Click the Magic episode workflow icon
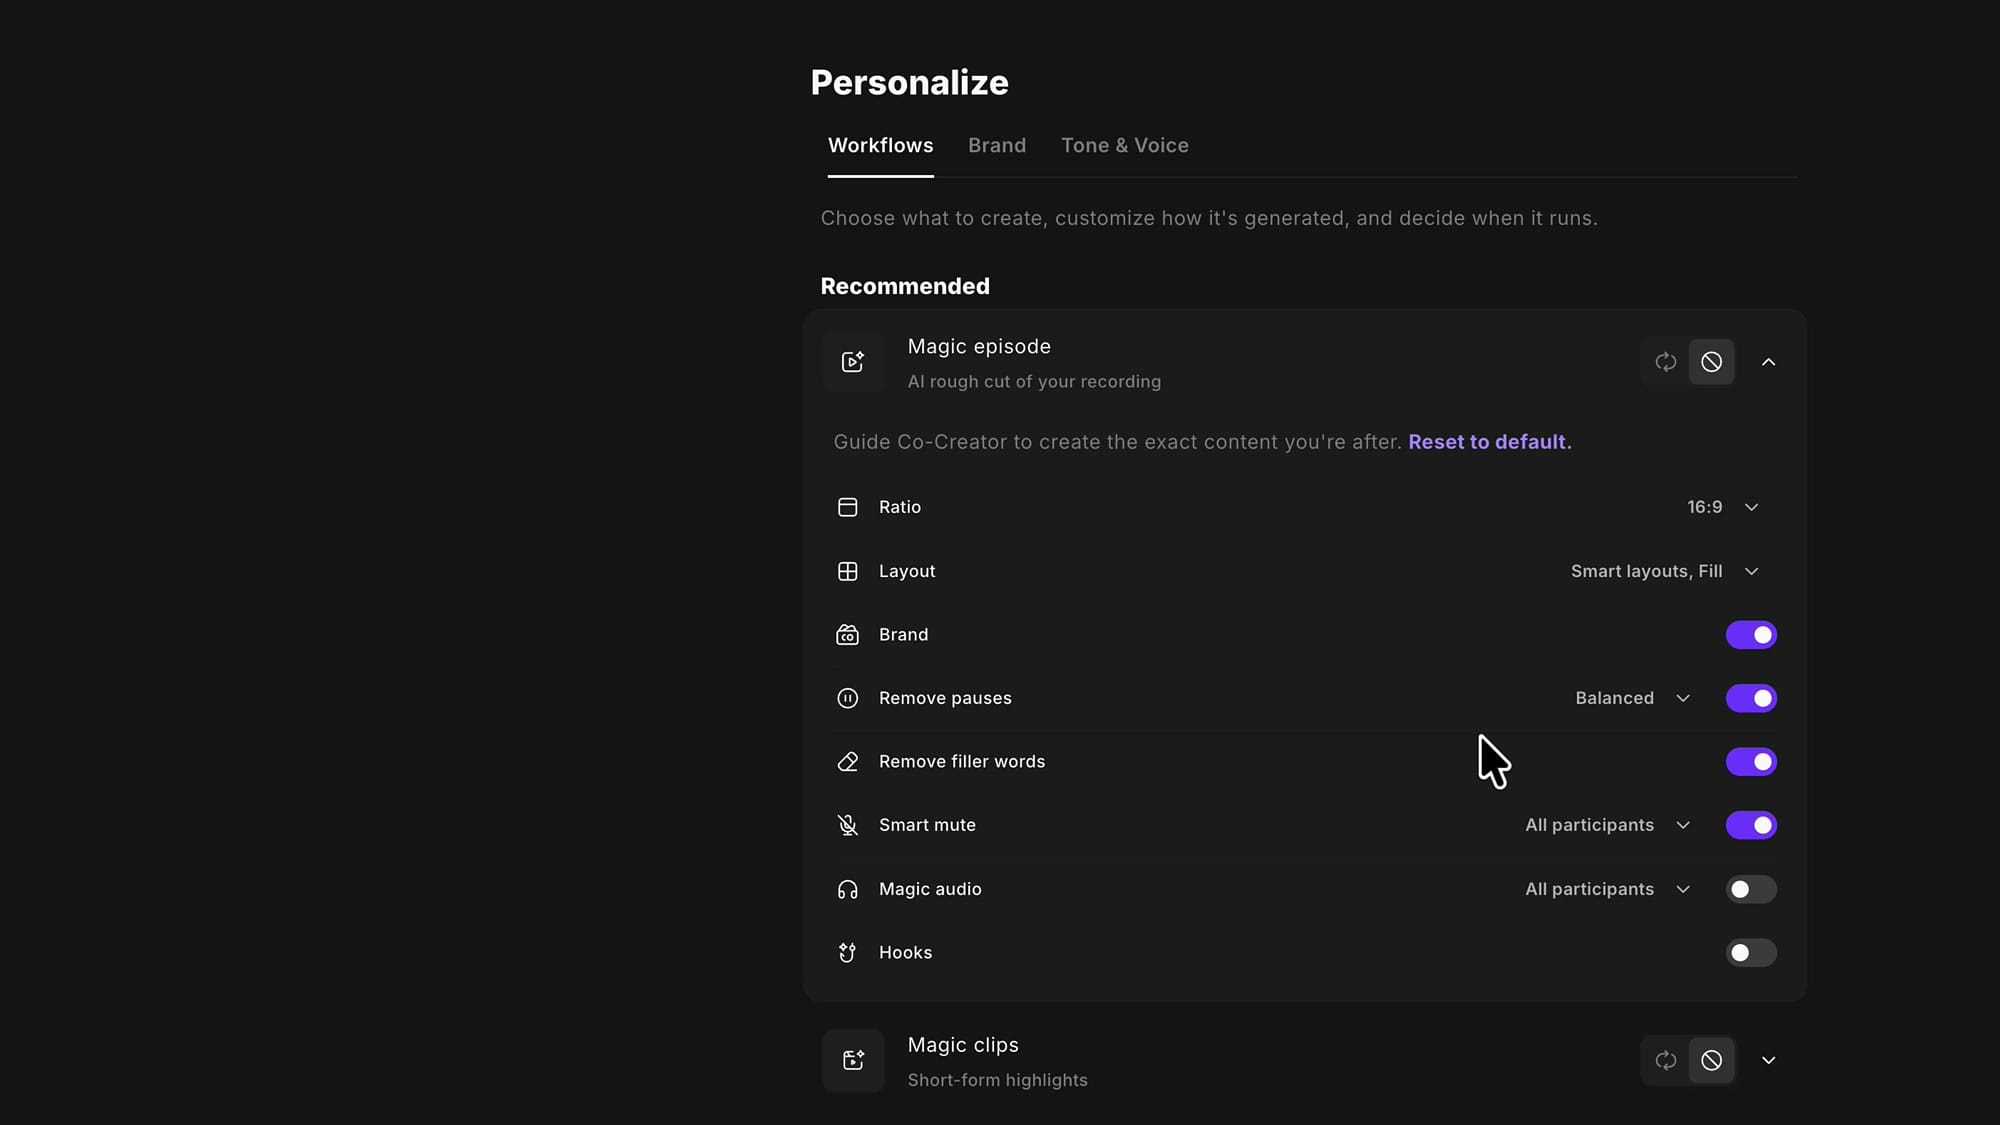 pos(853,362)
